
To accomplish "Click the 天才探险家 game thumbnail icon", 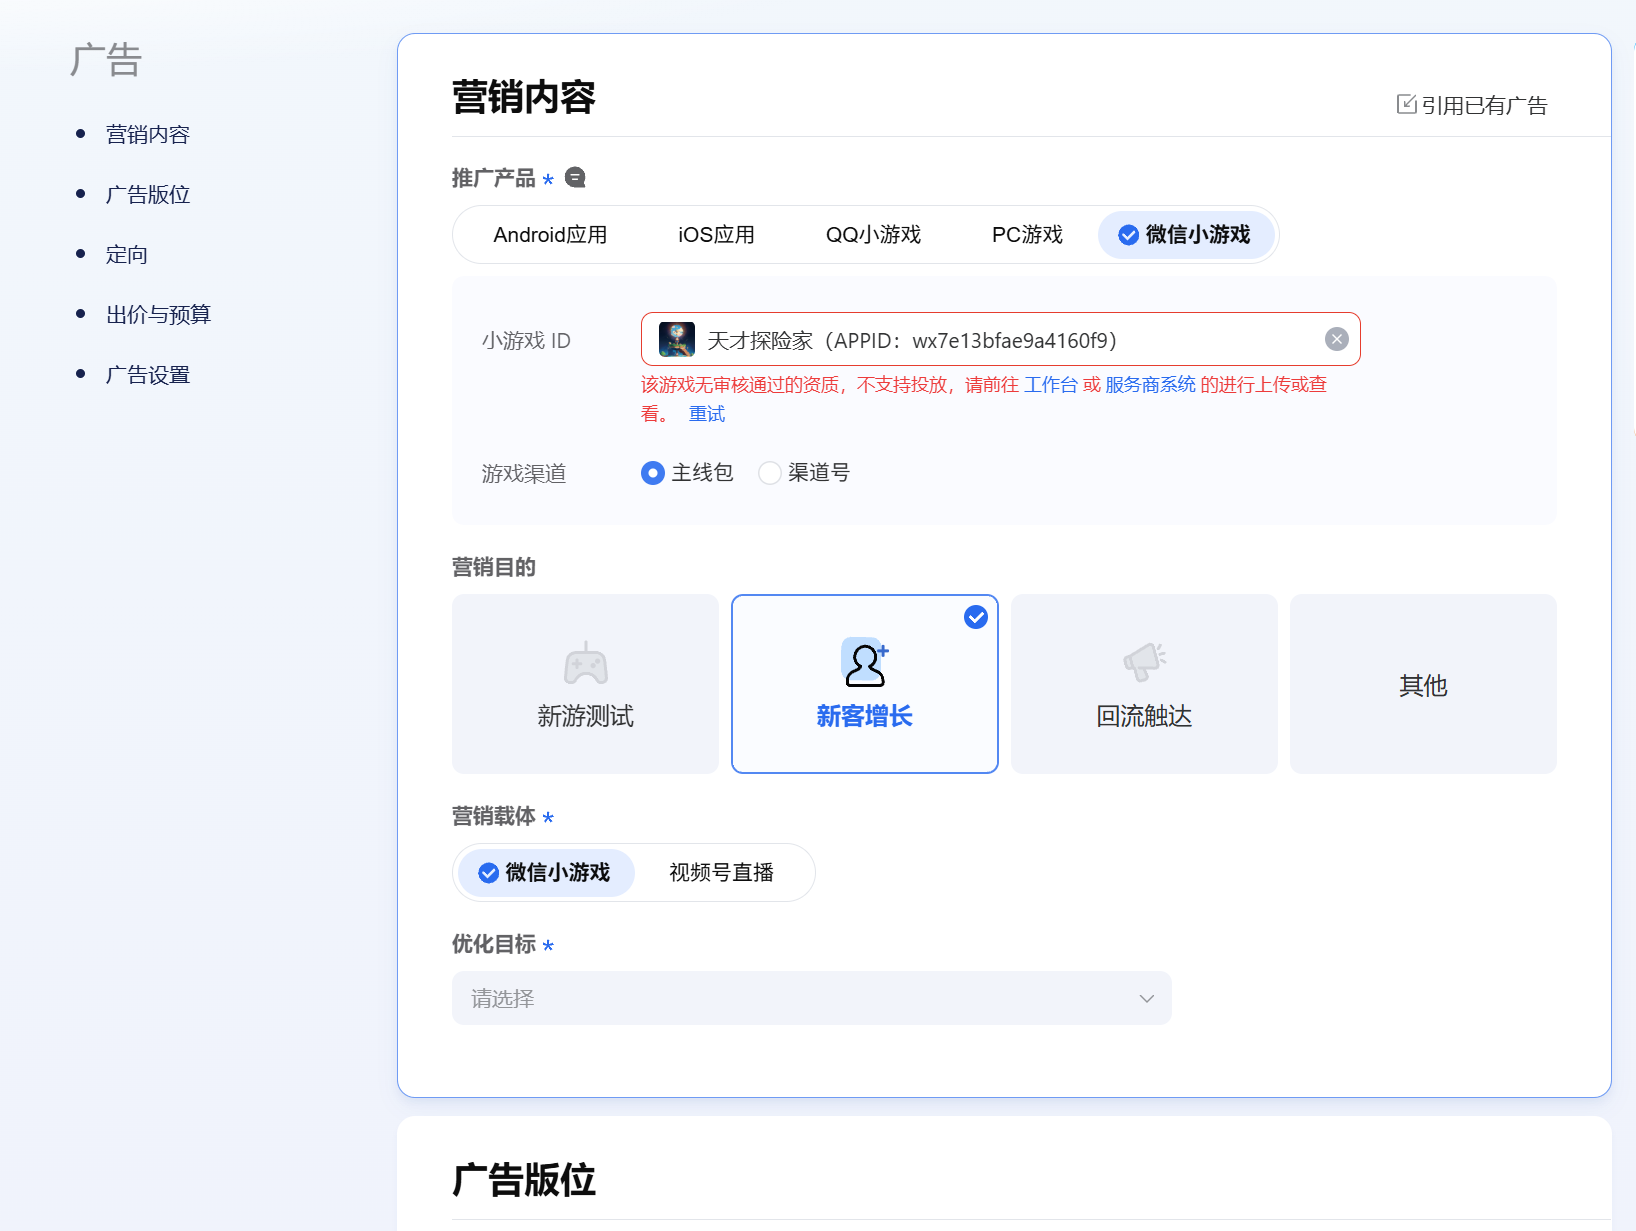I will click(677, 340).
